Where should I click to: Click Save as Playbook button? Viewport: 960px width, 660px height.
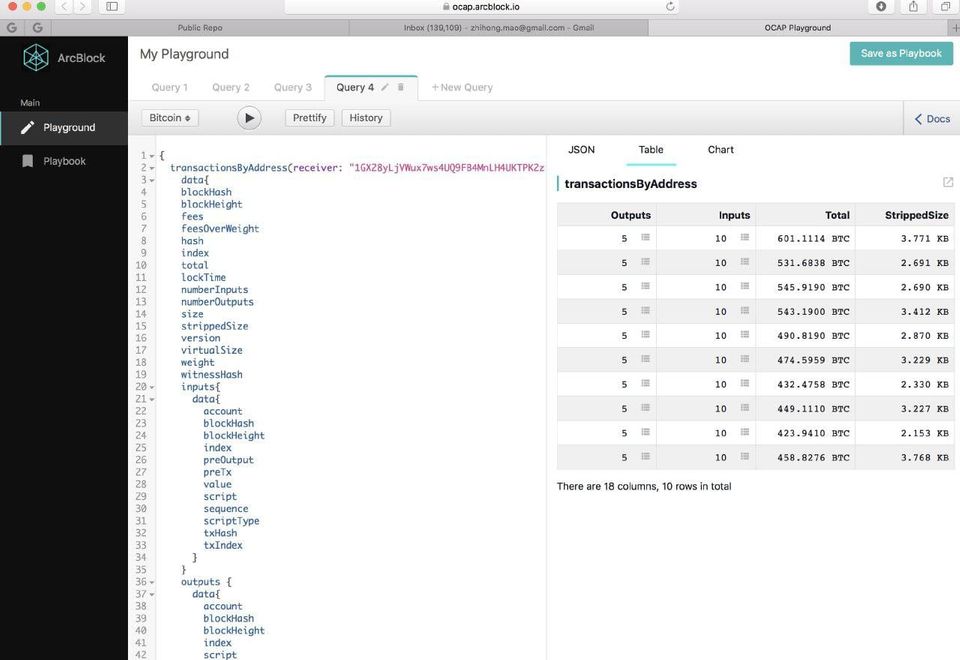coord(900,54)
